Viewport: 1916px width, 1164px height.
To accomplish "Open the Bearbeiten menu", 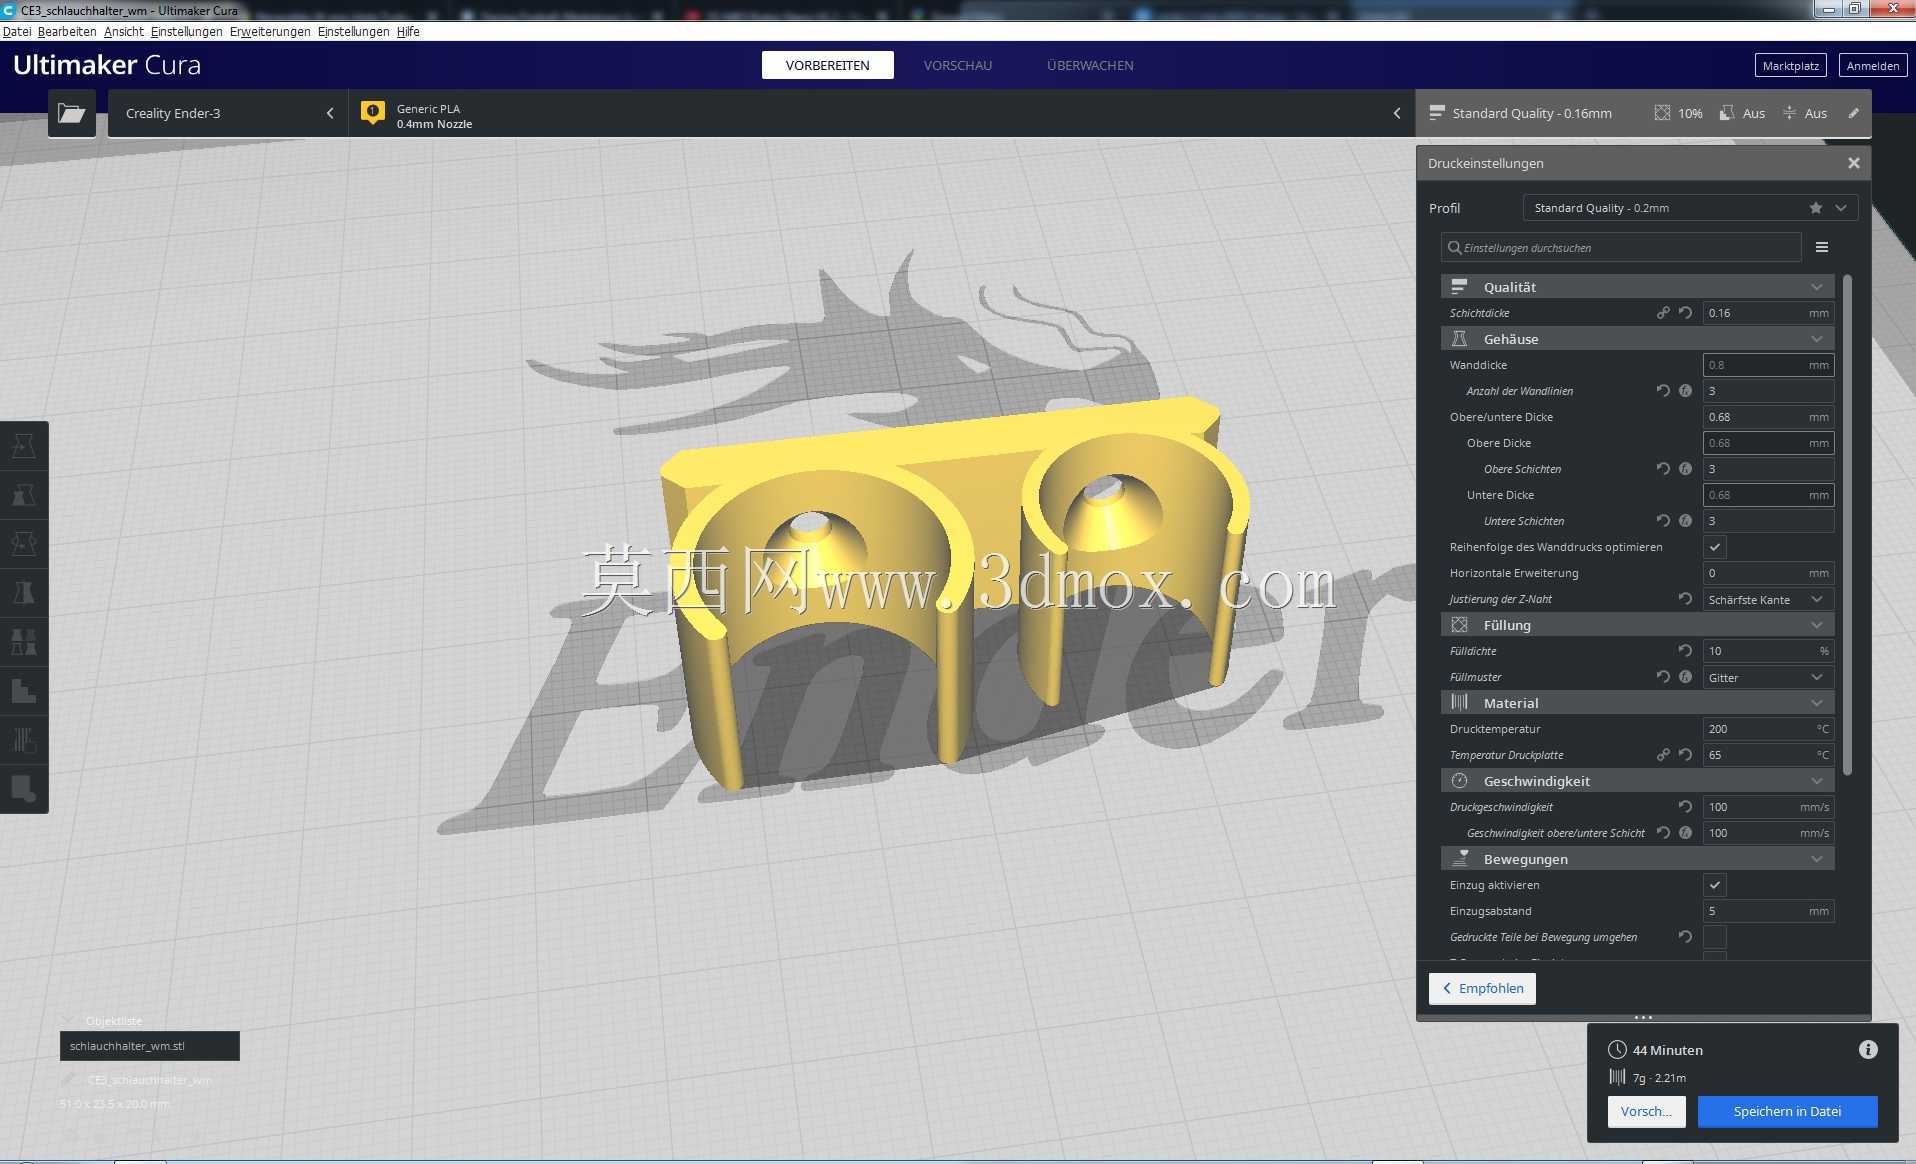I will point(67,32).
